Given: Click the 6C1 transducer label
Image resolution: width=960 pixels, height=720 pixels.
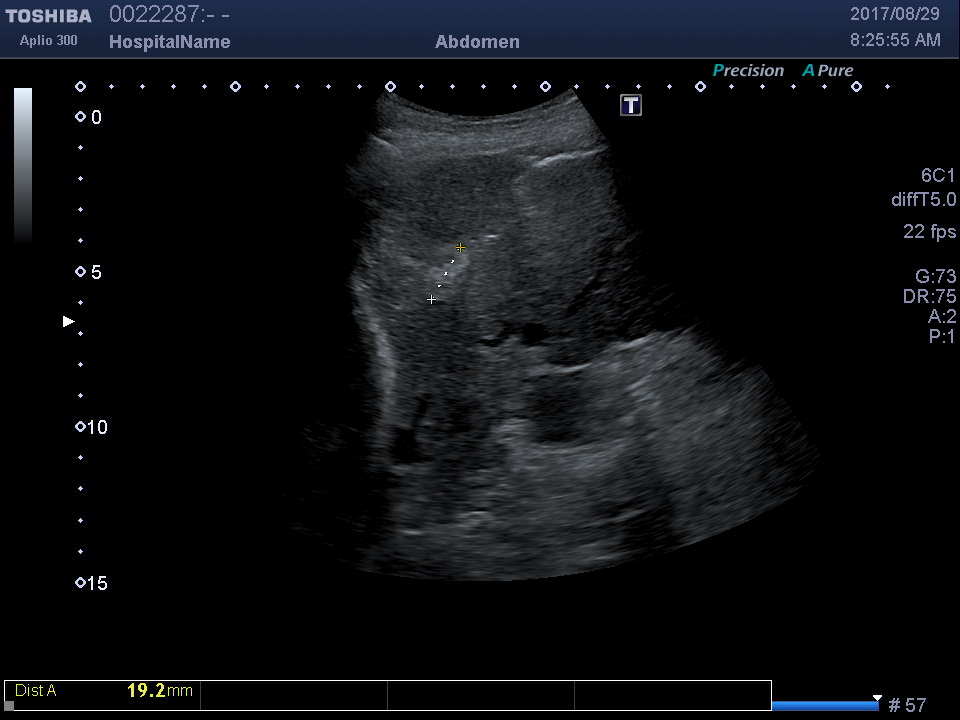Looking at the screenshot, I should (x=938, y=175).
